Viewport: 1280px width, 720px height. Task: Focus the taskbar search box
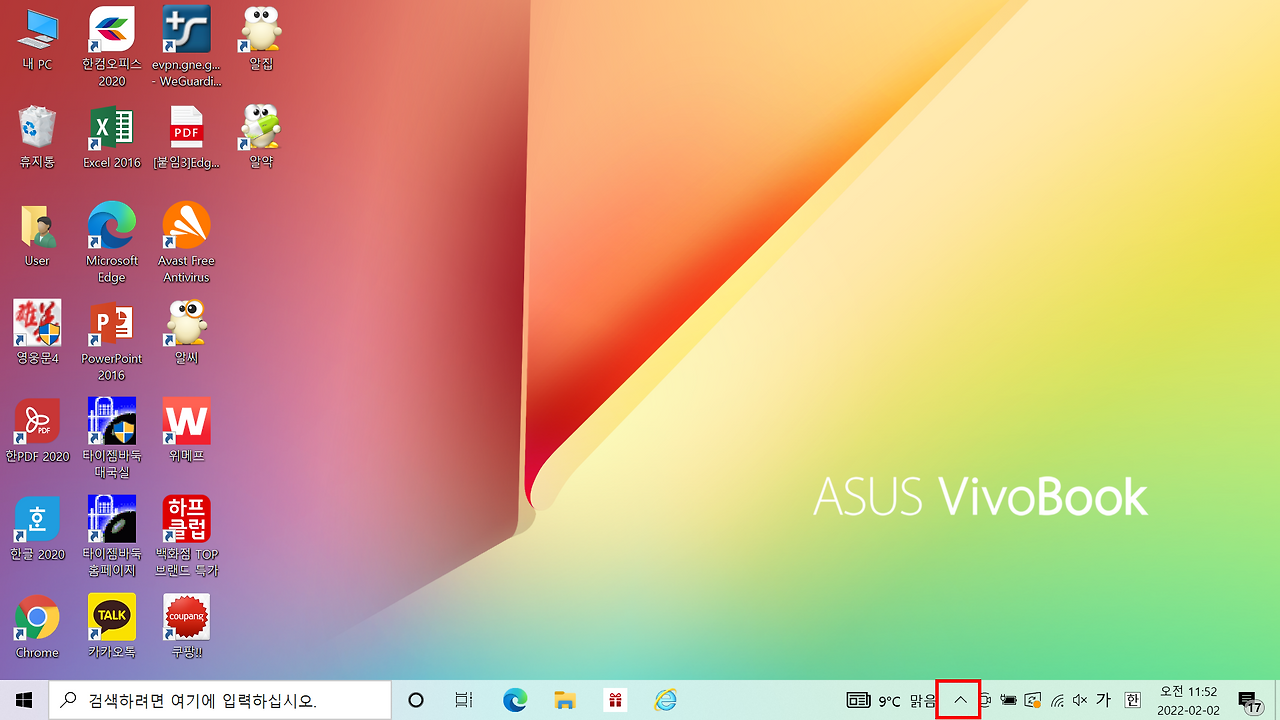pos(220,700)
